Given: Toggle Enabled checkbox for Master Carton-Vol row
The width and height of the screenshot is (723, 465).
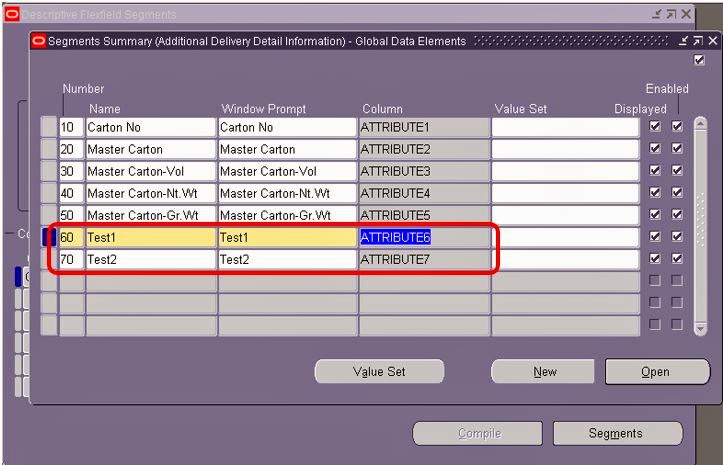Looking at the screenshot, I should pos(677,170).
